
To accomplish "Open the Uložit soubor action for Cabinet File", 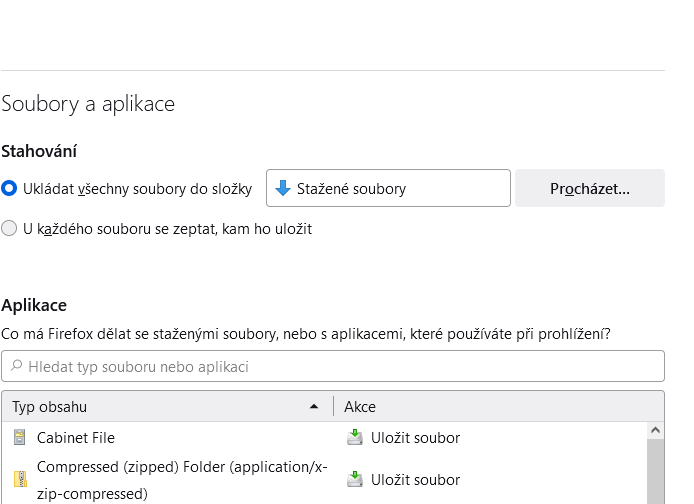I will tap(415, 437).
